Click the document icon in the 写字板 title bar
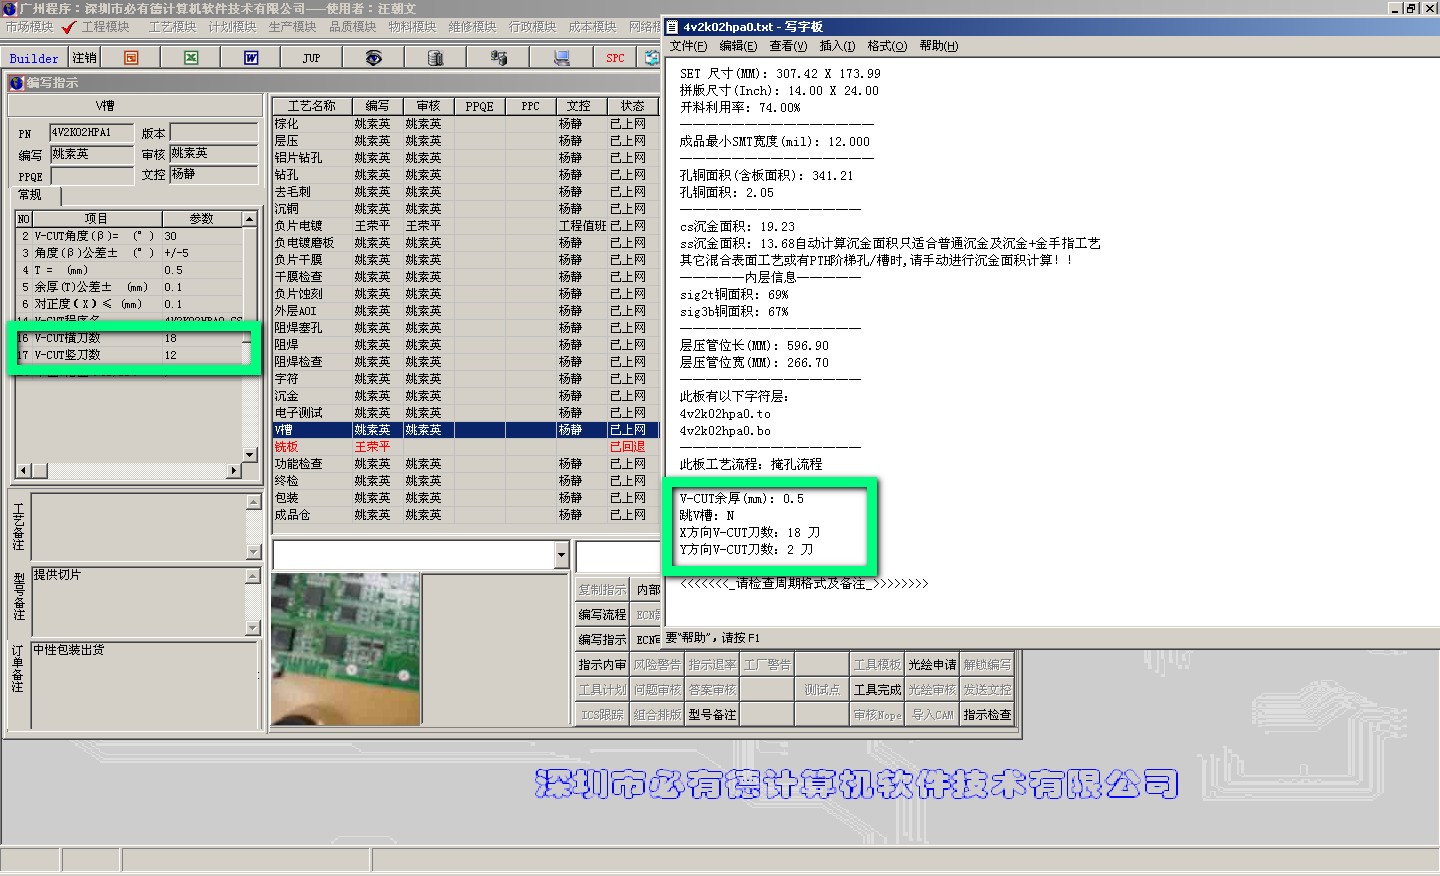 pyautogui.click(x=673, y=27)
